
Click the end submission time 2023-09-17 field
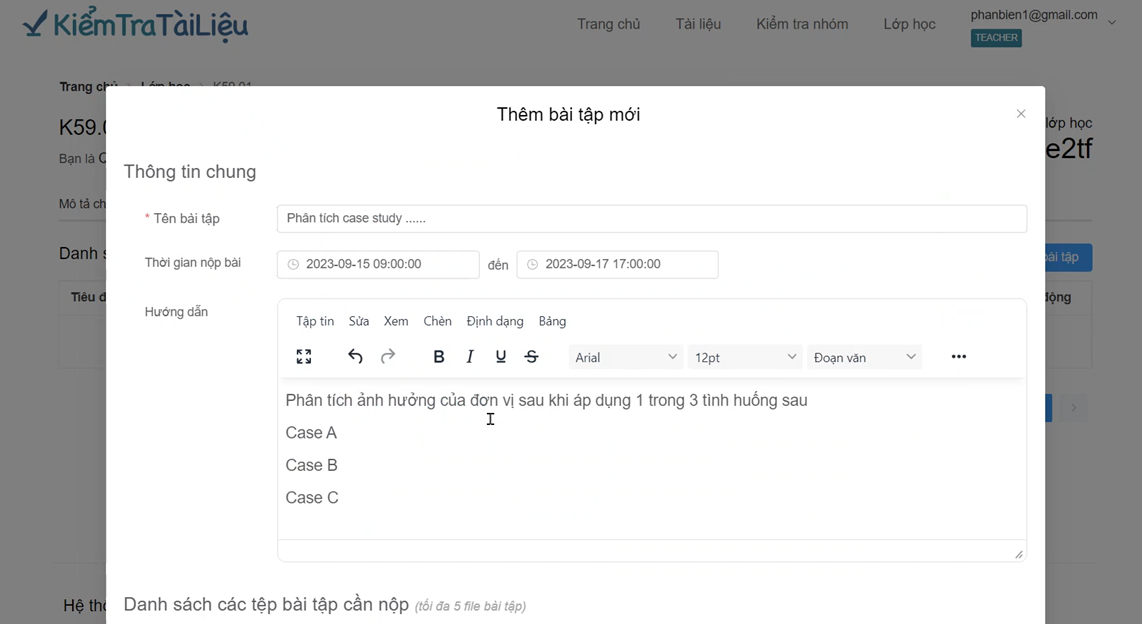tap(618, 264)
